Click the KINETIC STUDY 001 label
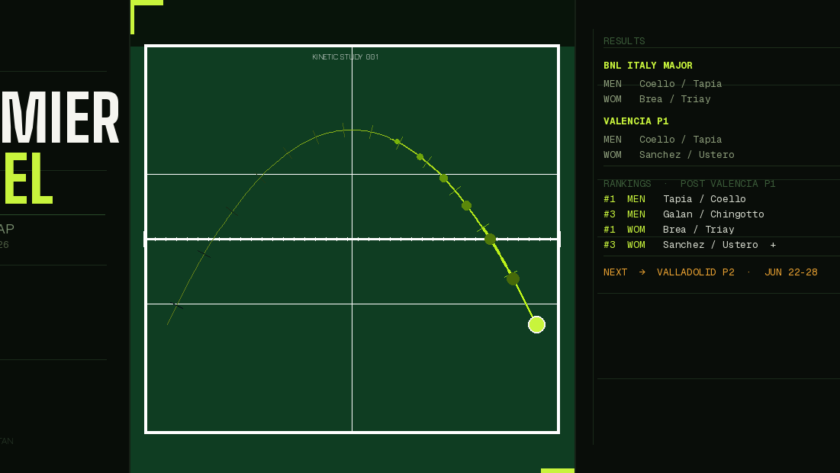 pos(345,57)
